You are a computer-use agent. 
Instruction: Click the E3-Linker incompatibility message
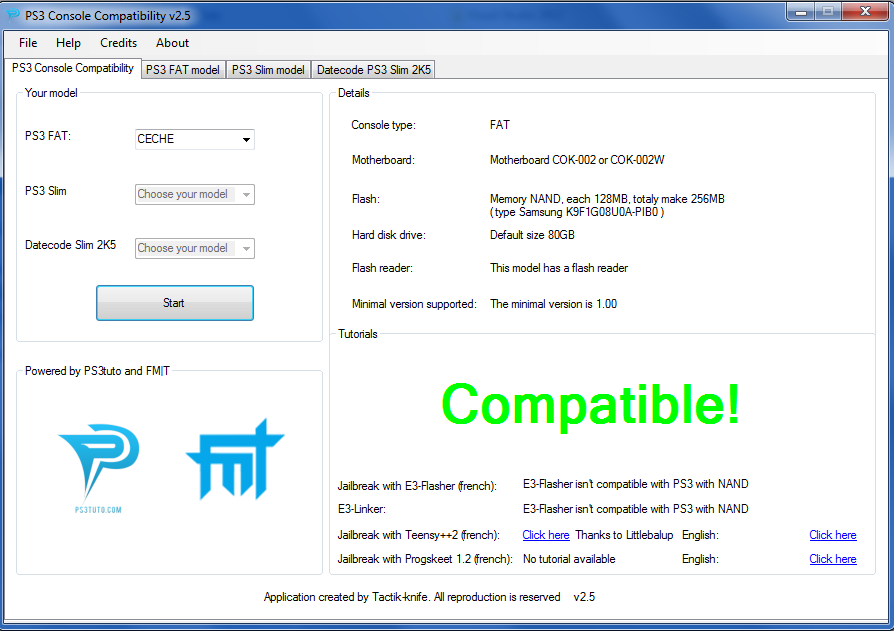tap(635, 508)
